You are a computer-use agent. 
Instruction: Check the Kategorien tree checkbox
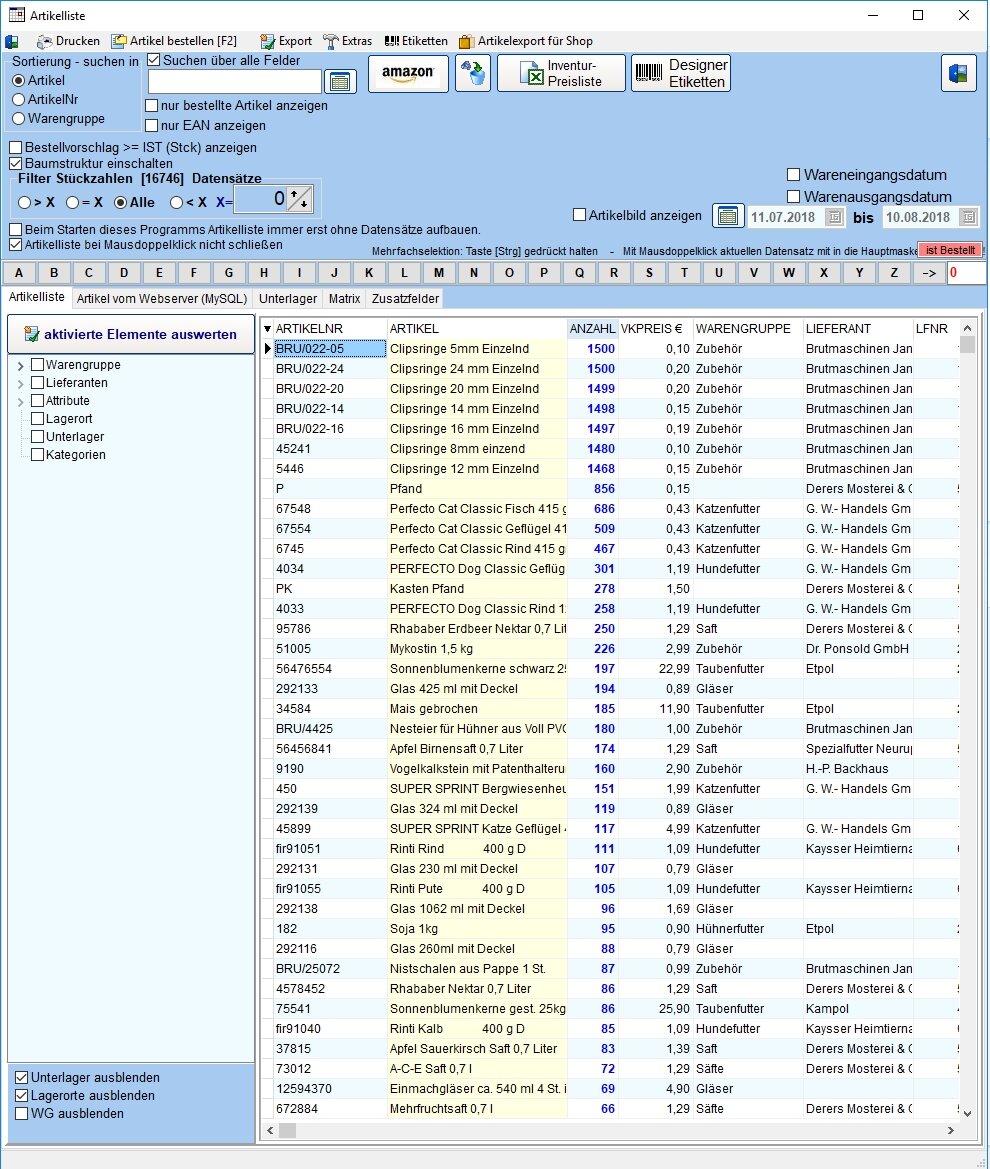[x=37, y=454]
